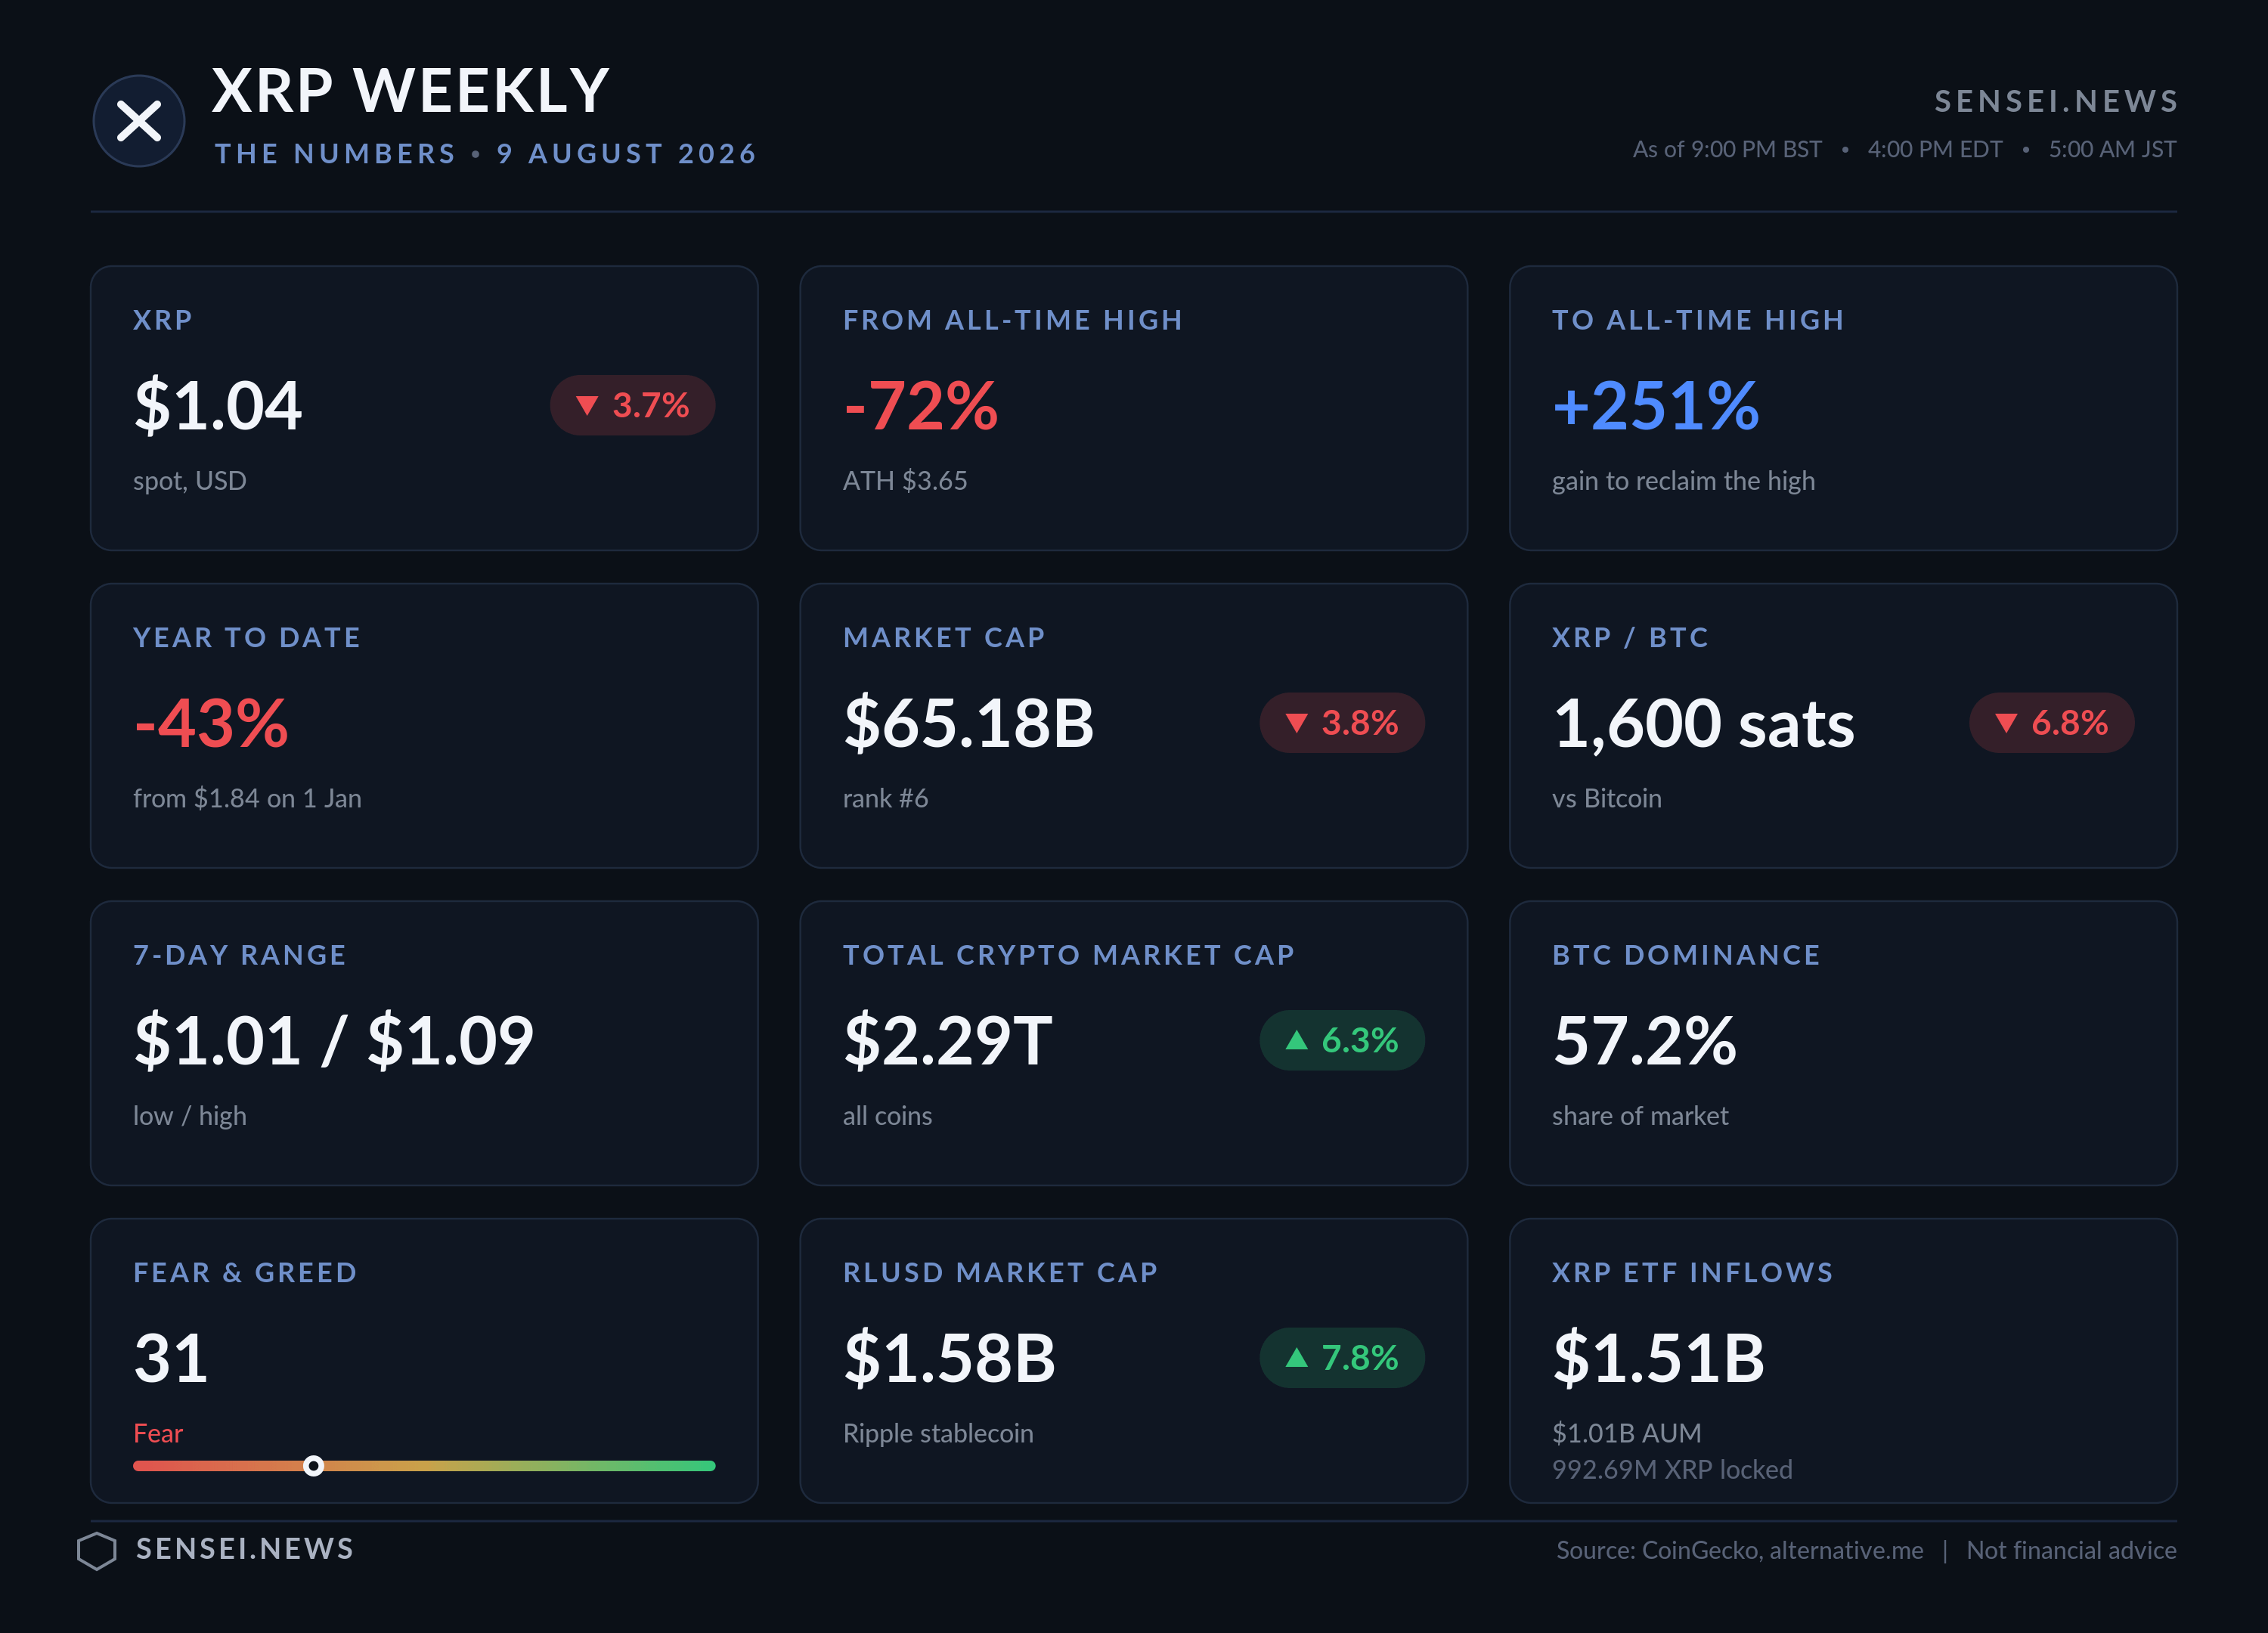Select the RLUSD market cap "$1.58B"
This screenshot has width=2268, height=1633.
coord(950,1358)
